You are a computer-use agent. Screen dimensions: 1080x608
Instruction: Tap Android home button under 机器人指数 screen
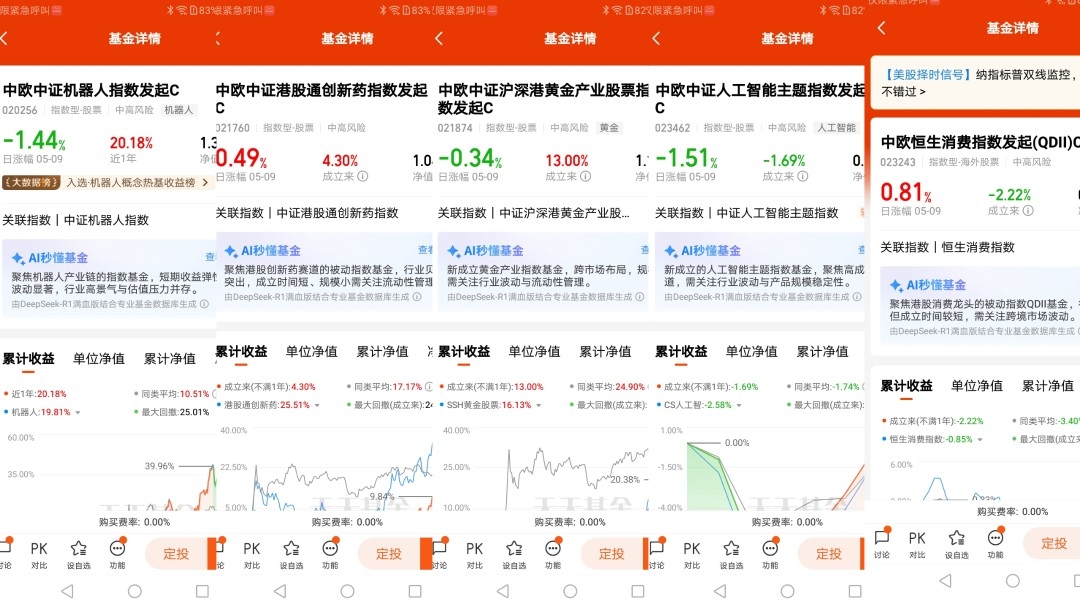(135, 591)
